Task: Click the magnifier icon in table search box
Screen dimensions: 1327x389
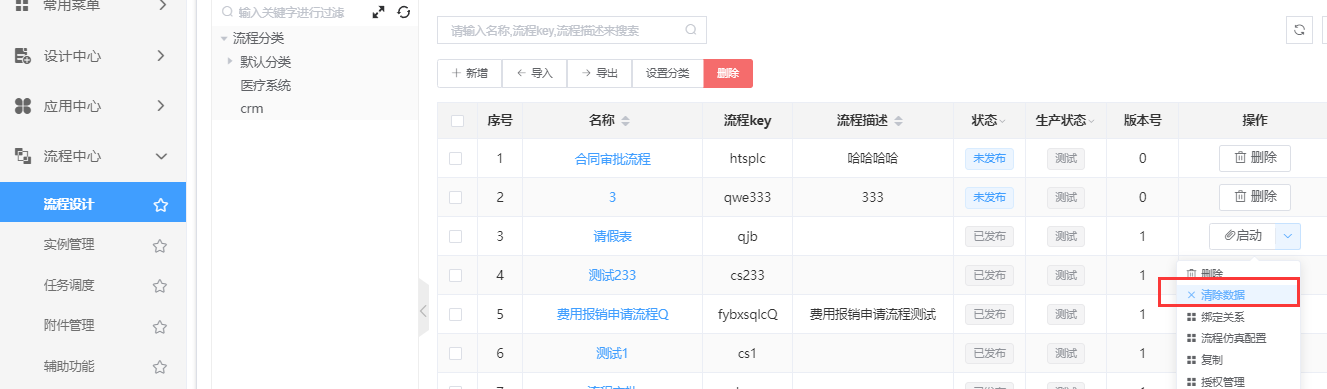Action: pos(690,30)
